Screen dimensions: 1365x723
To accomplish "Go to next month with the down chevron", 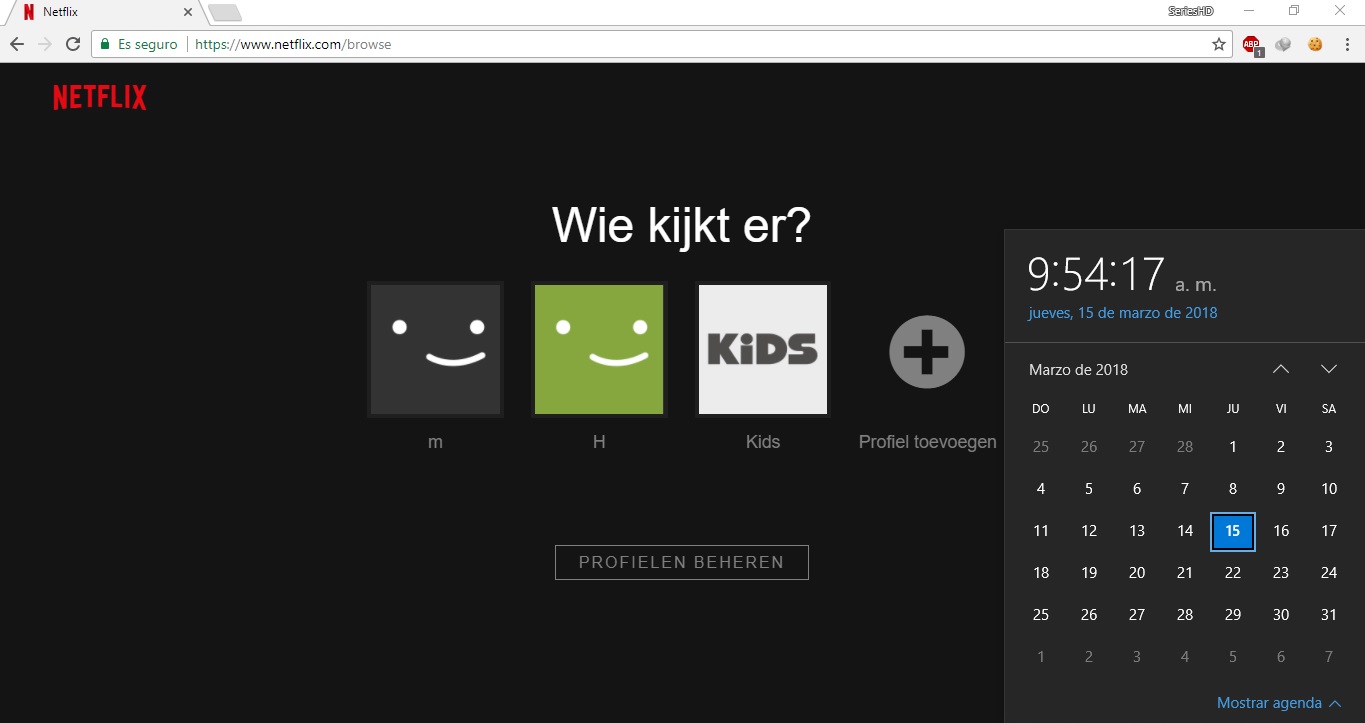I will pyautogui.click(x=1329, y=369).
